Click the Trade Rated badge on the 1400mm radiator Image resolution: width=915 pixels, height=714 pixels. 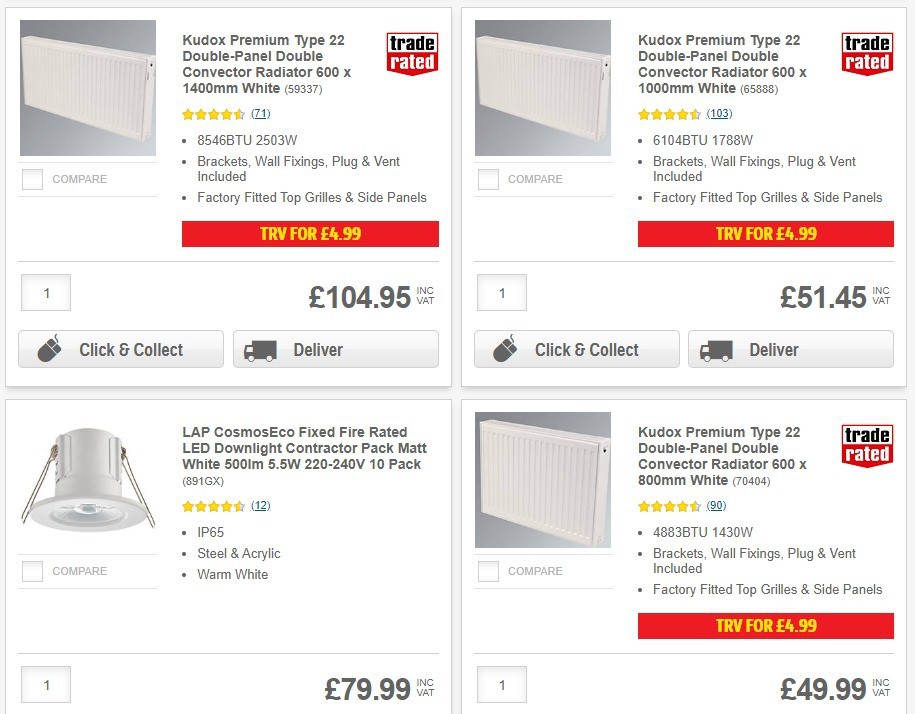(x=412, y=55)
